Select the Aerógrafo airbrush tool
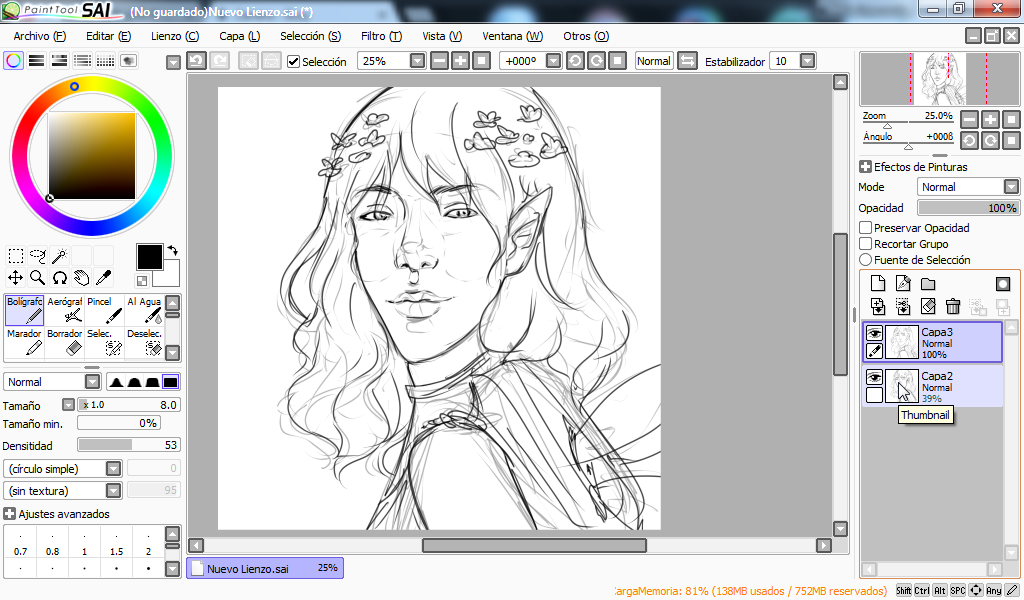This screenshot has width=1024, height=600. coord(65,310)
